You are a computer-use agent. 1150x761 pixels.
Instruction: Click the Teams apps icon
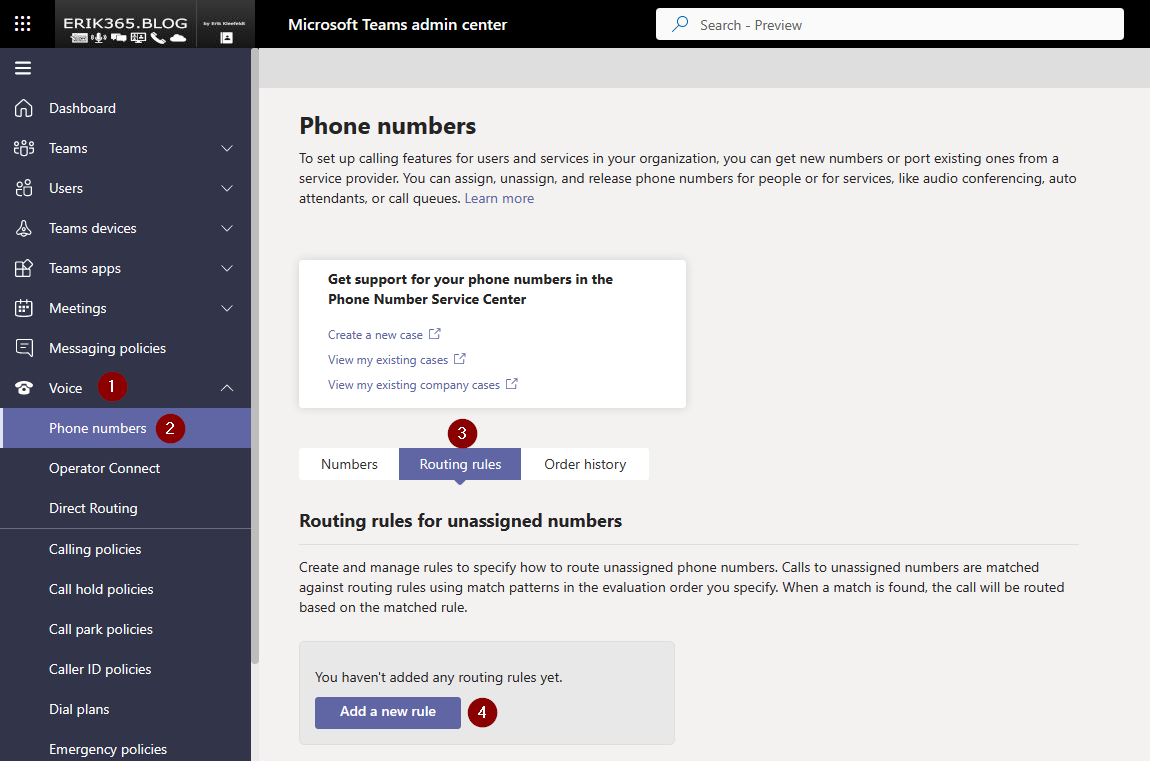(x=24, y=268)
